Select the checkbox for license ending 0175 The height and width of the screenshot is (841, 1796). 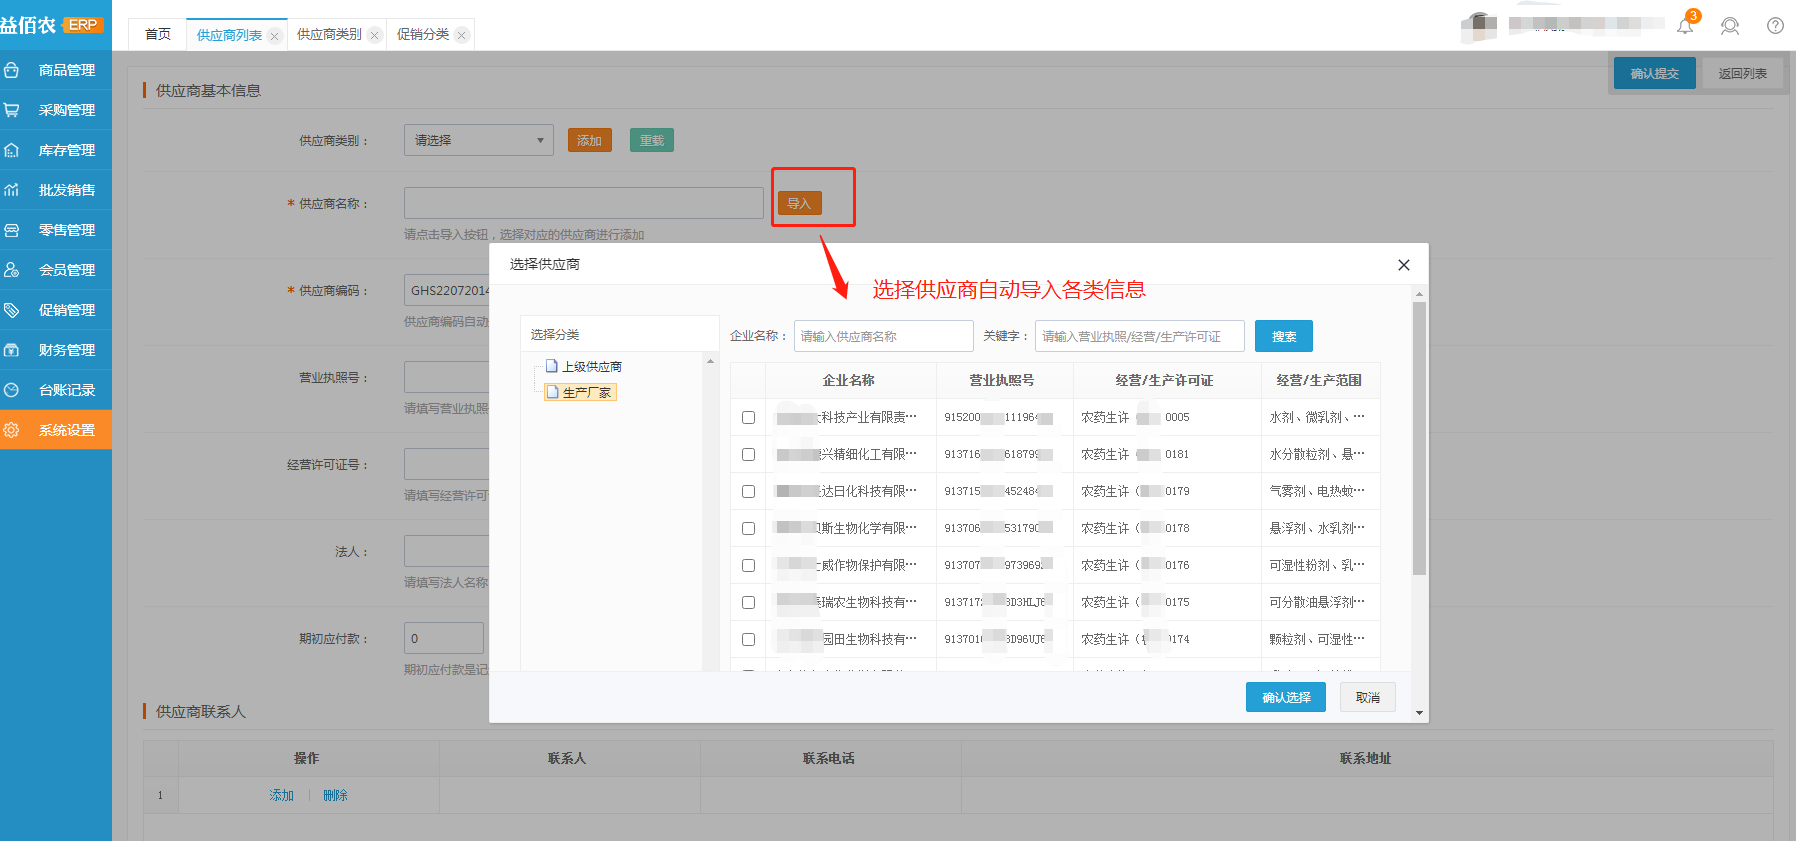point(748,602)
